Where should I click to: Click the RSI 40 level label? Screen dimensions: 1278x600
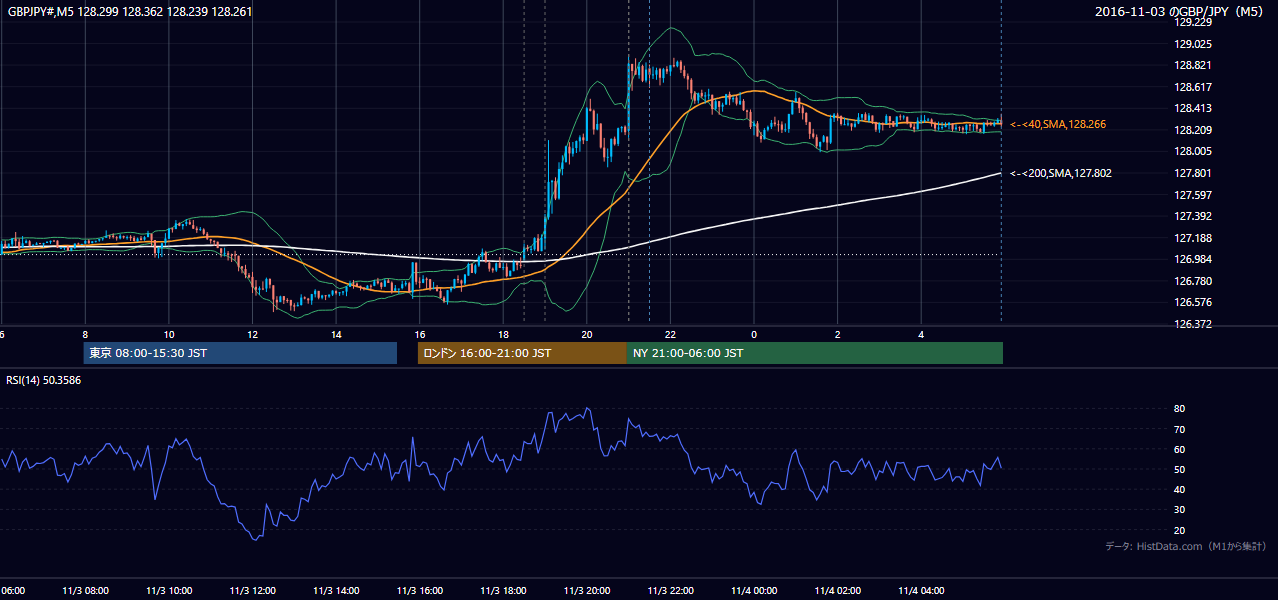(1179, 489)
